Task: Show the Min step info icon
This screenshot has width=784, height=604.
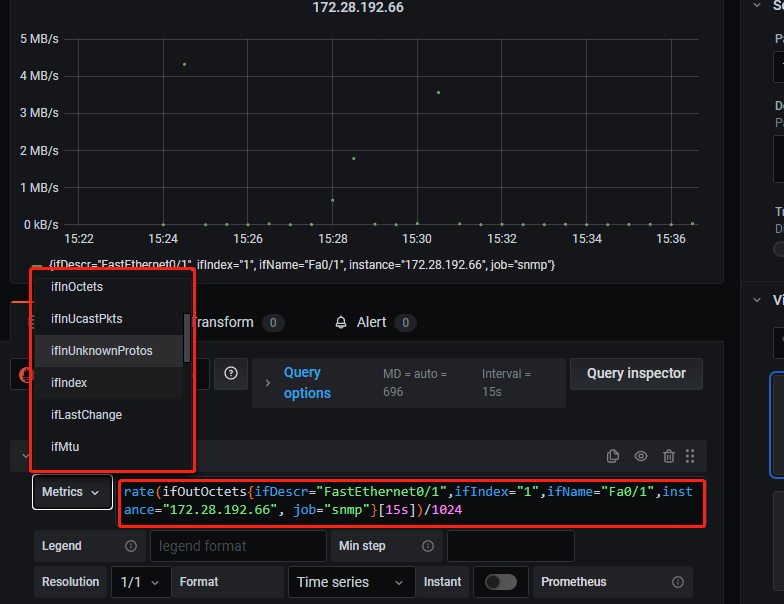Action: point(428,546)
